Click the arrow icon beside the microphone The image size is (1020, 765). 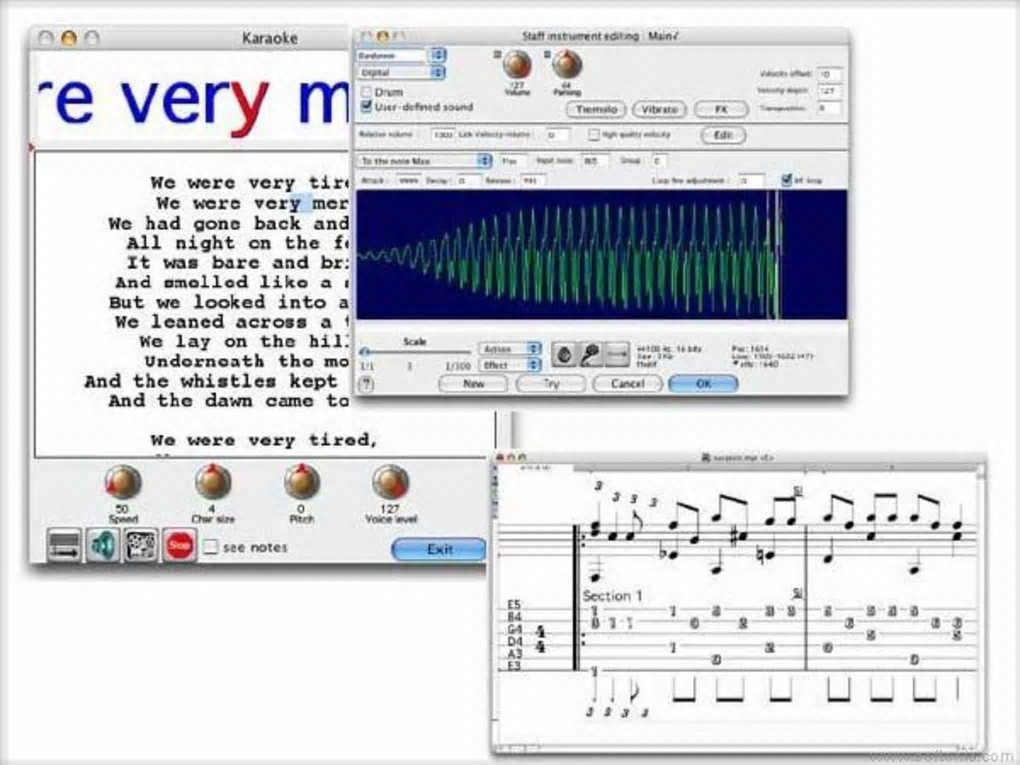click(617, 355)
